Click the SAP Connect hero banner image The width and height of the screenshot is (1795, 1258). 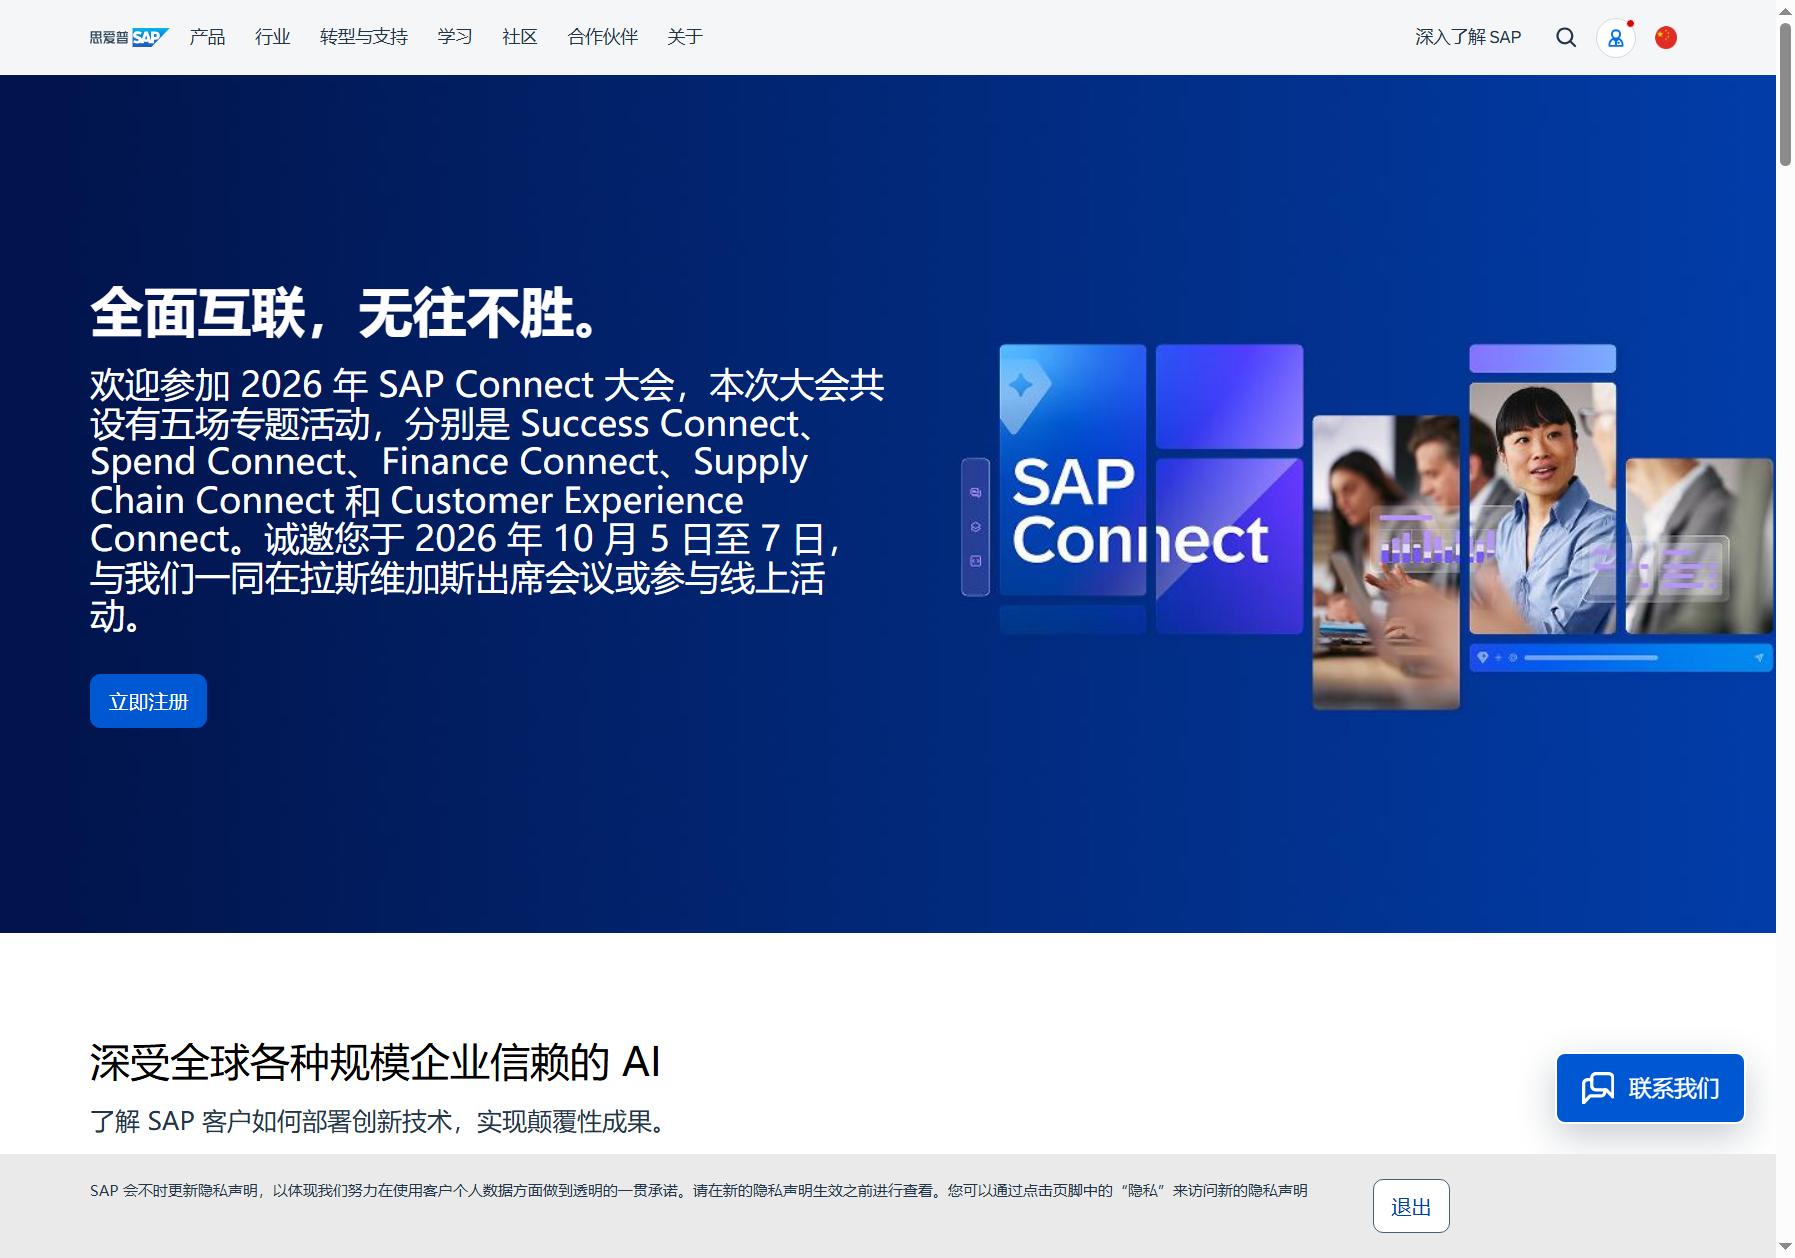1366,527
